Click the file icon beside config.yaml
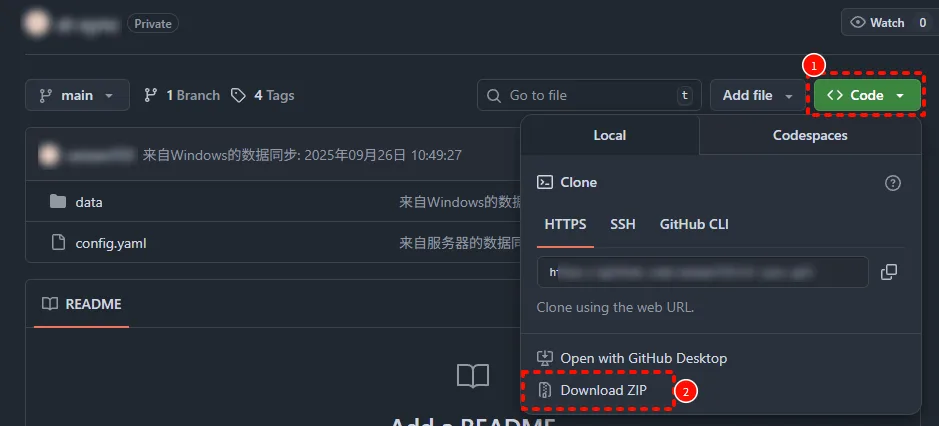Viewport: 939px width, 426px height. [x=58, y=243]
